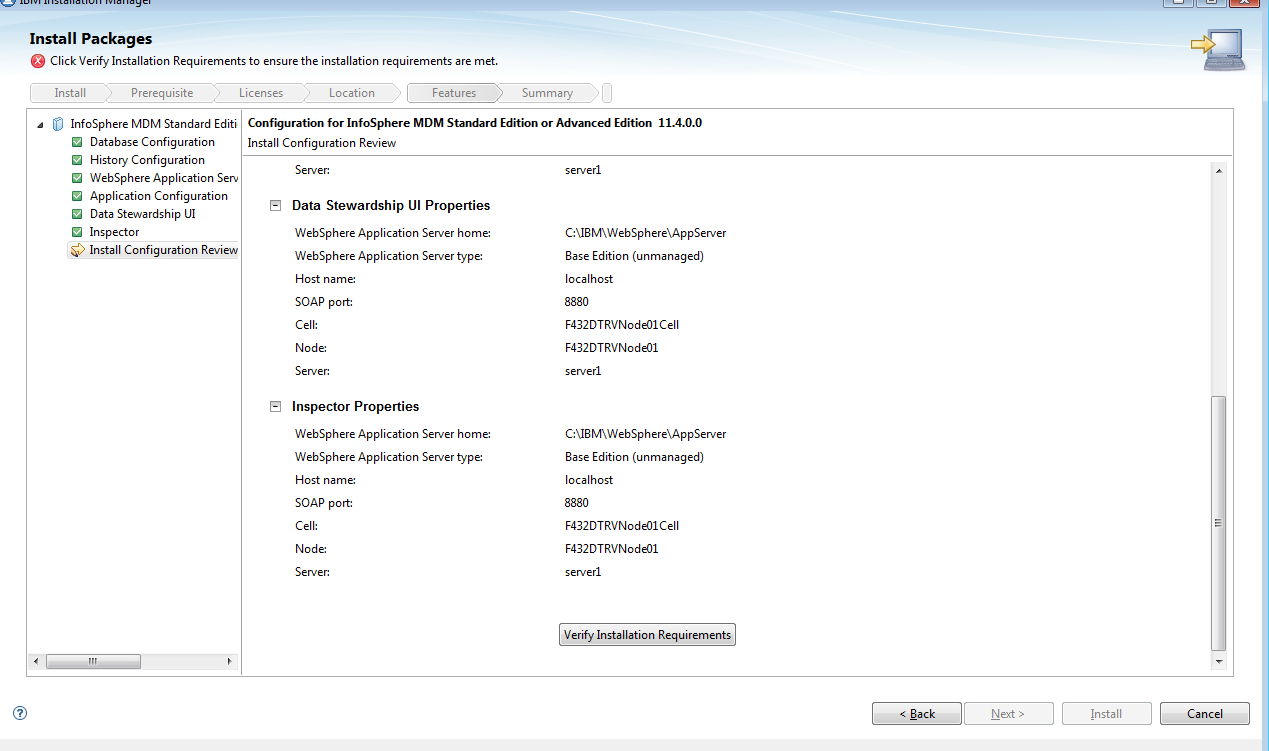This screenshot has width=1269, height=751.
Task: Click the Install Packages title
Action: click(91, 39)
